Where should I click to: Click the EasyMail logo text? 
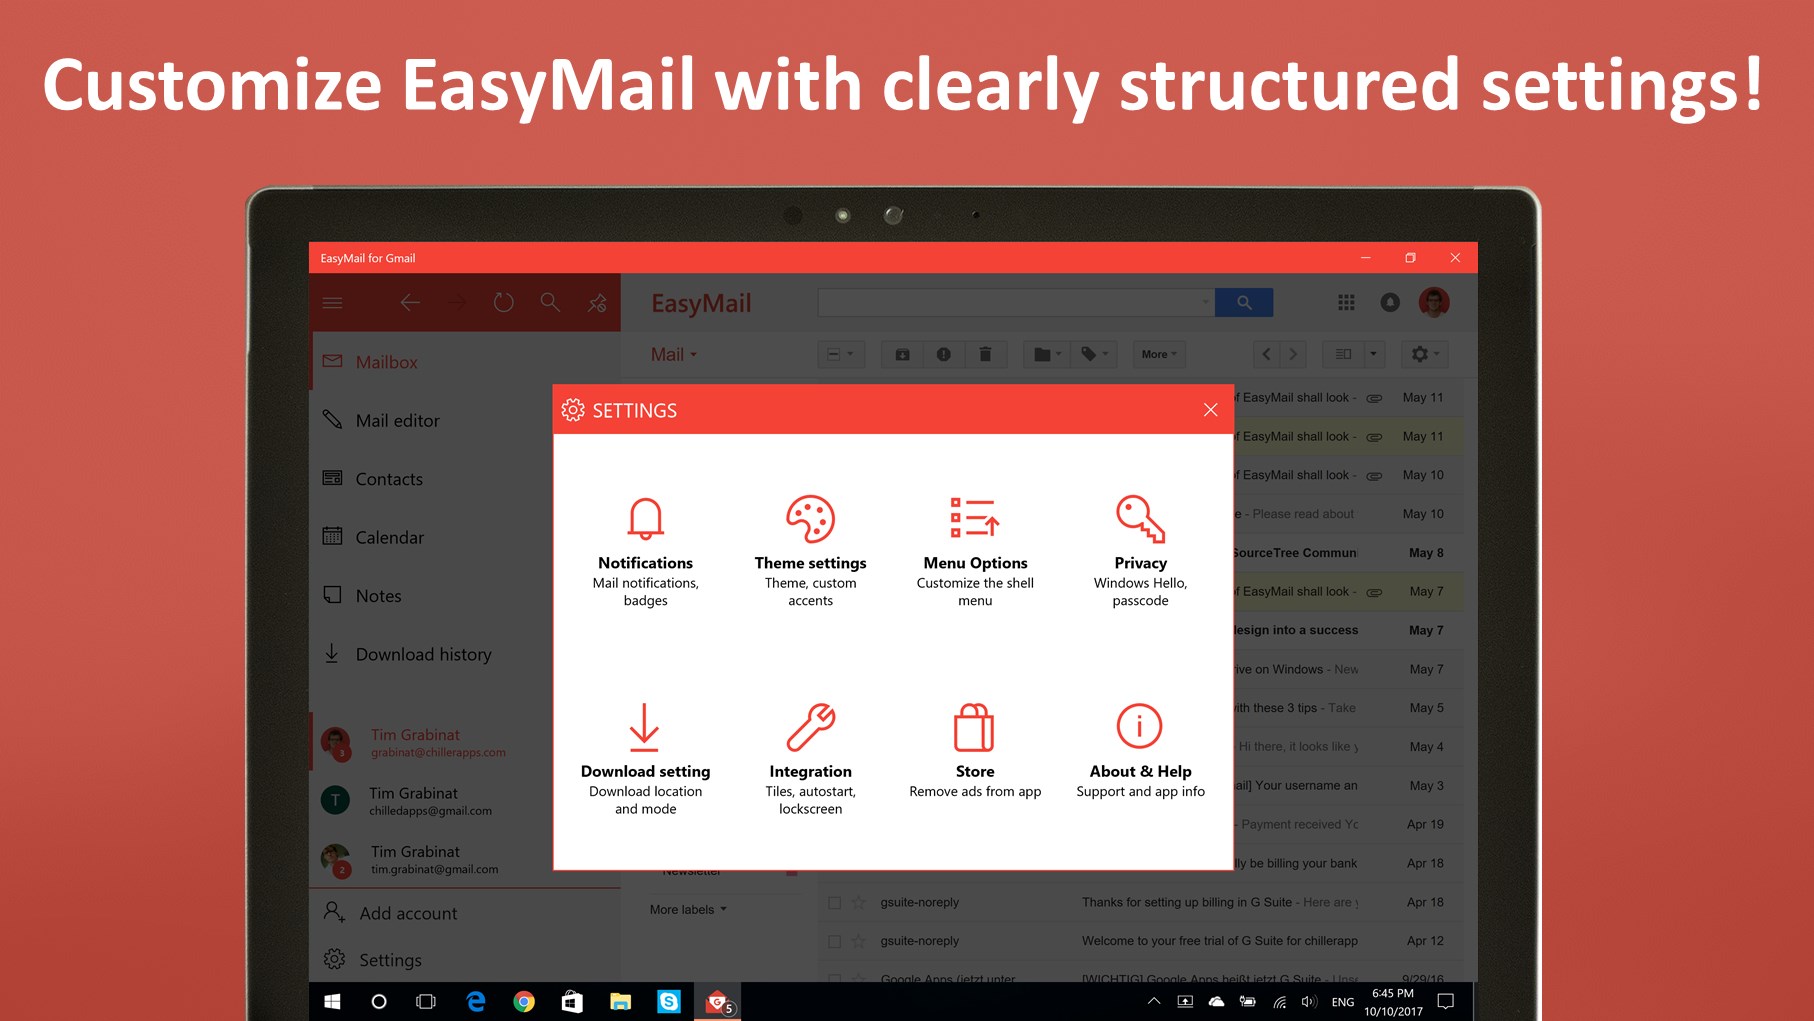701,303
